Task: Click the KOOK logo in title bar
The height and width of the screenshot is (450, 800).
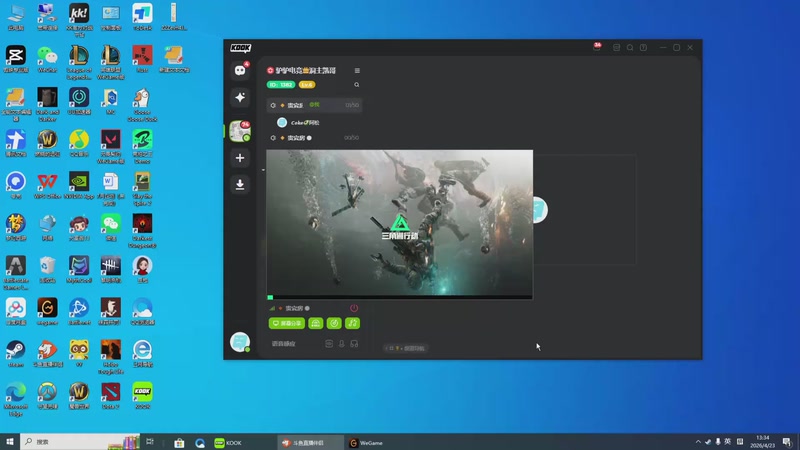Action: (240, 48)
